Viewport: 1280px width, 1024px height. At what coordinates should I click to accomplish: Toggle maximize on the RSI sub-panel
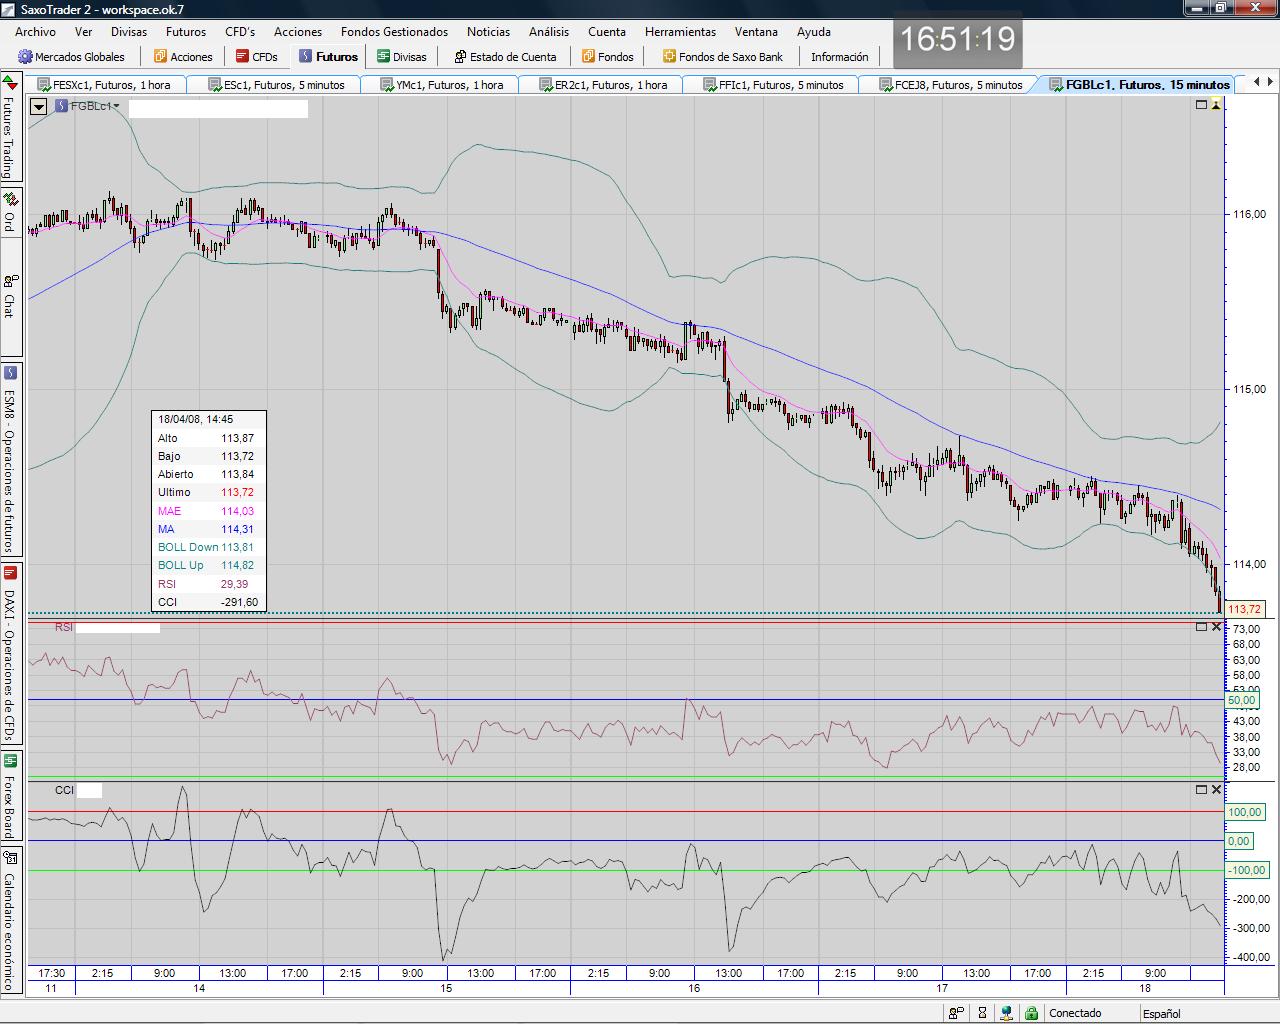[1201, 627]
